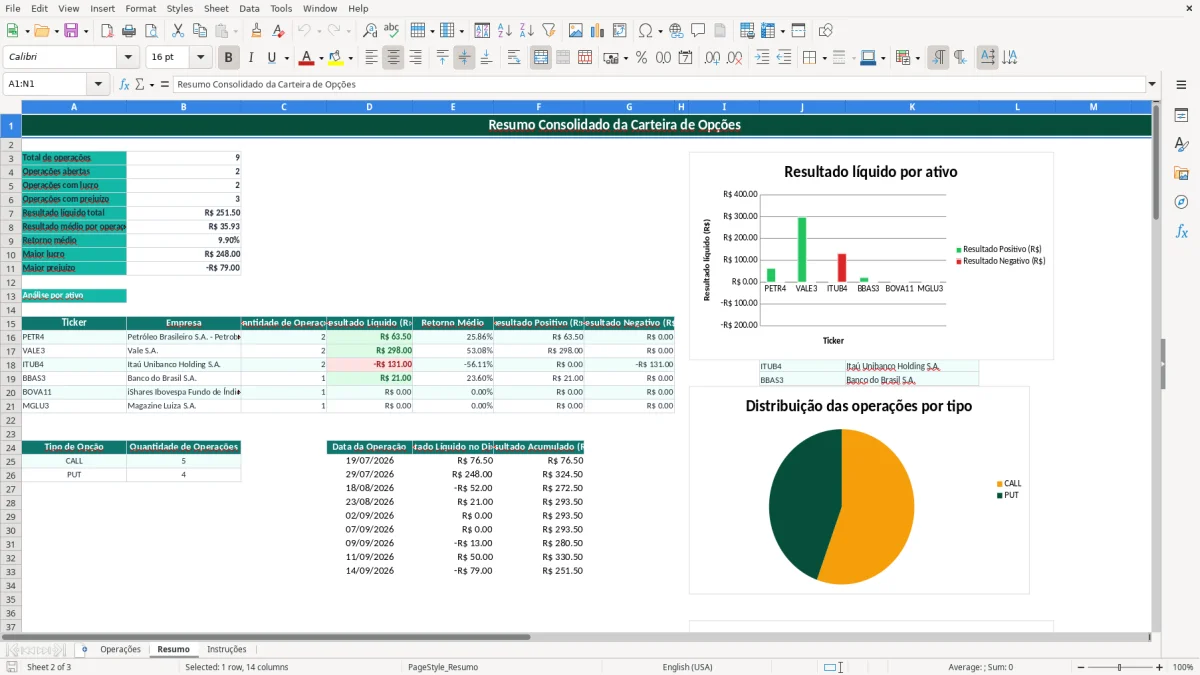Click the Clear Direct Formatting icon
The width and height of the screenshot is (1200, 675).
point(277,31)
